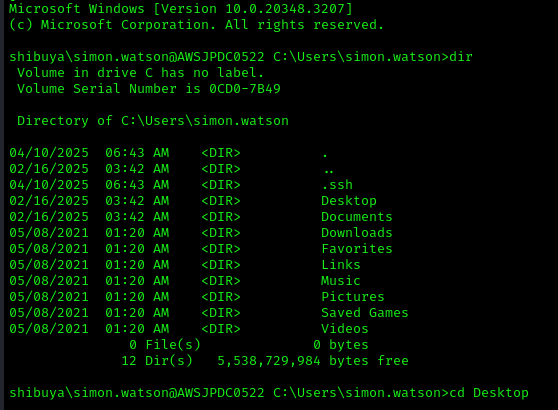Click '5,538,729,984 bytes free' value

pos(313,361)
